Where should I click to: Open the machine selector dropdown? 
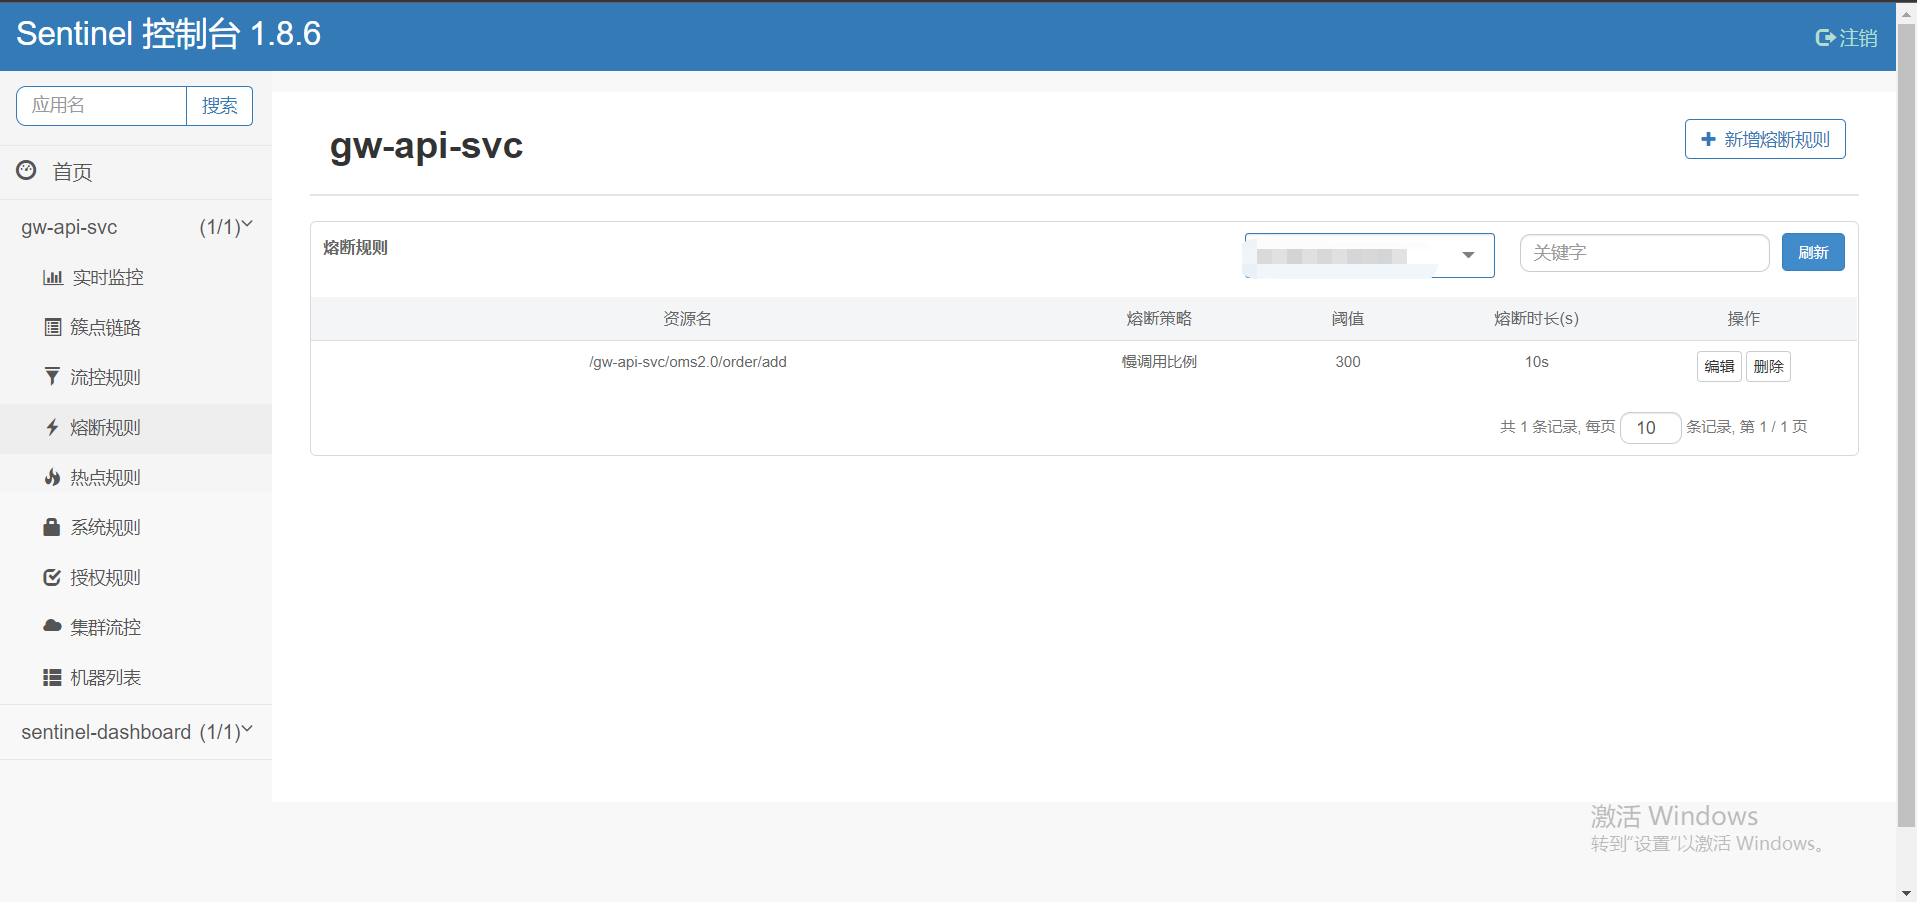1367,255
